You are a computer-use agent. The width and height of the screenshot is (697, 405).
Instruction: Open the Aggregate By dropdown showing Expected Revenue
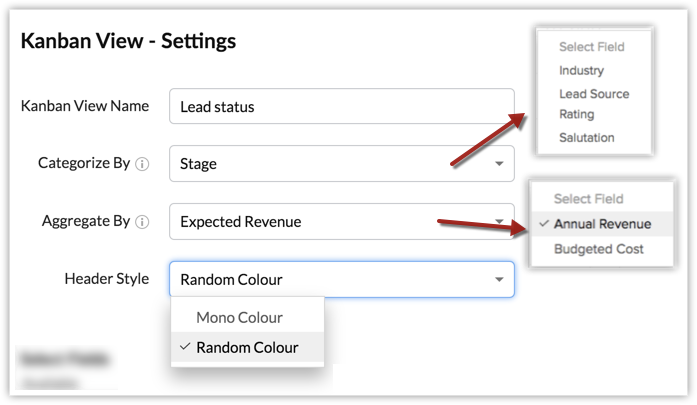point(341,222)
